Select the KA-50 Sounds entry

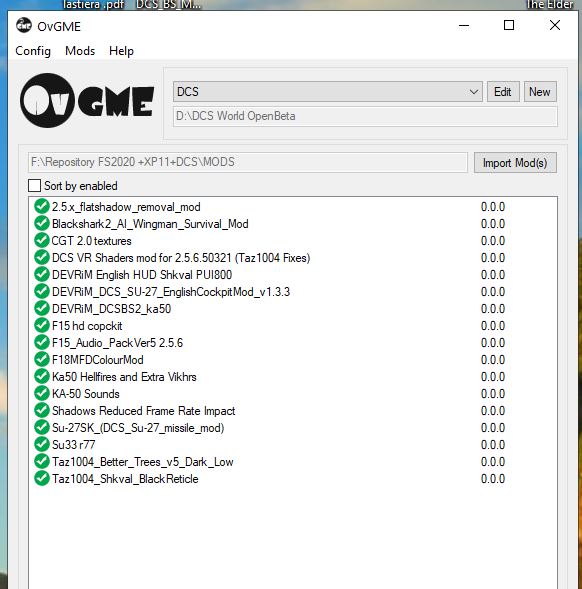86,394
